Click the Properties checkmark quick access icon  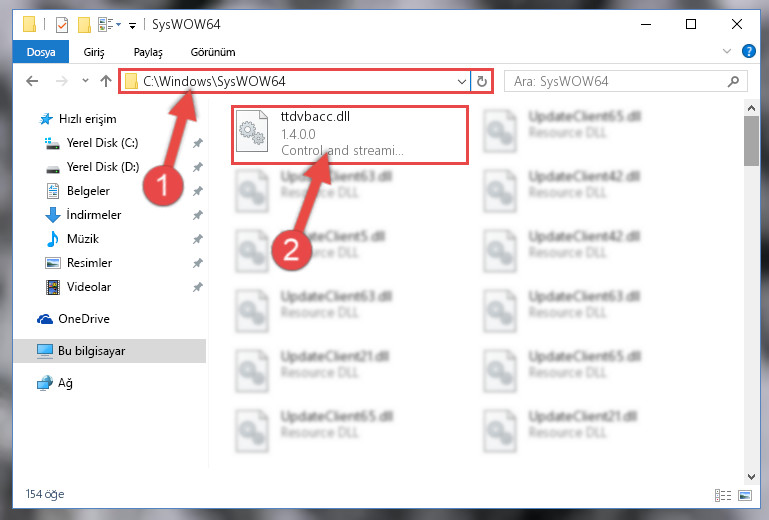(62, 25)
